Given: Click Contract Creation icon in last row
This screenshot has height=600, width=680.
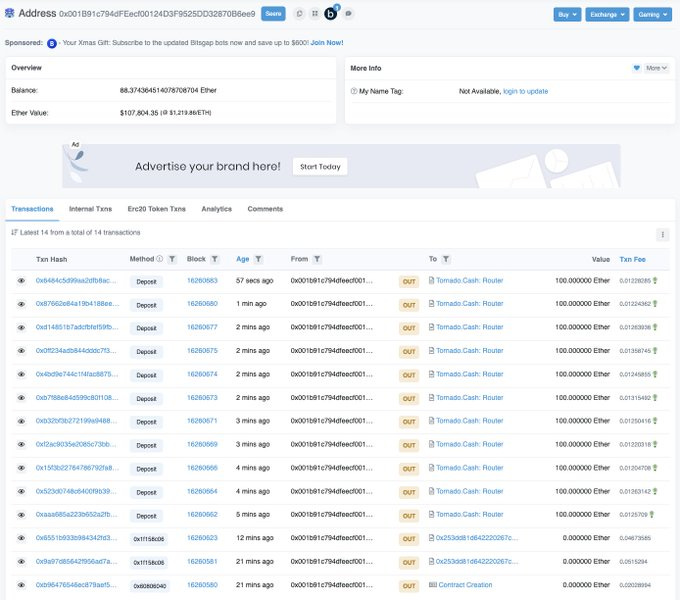Looking at the screenshot, I should [x=433, y=585].
